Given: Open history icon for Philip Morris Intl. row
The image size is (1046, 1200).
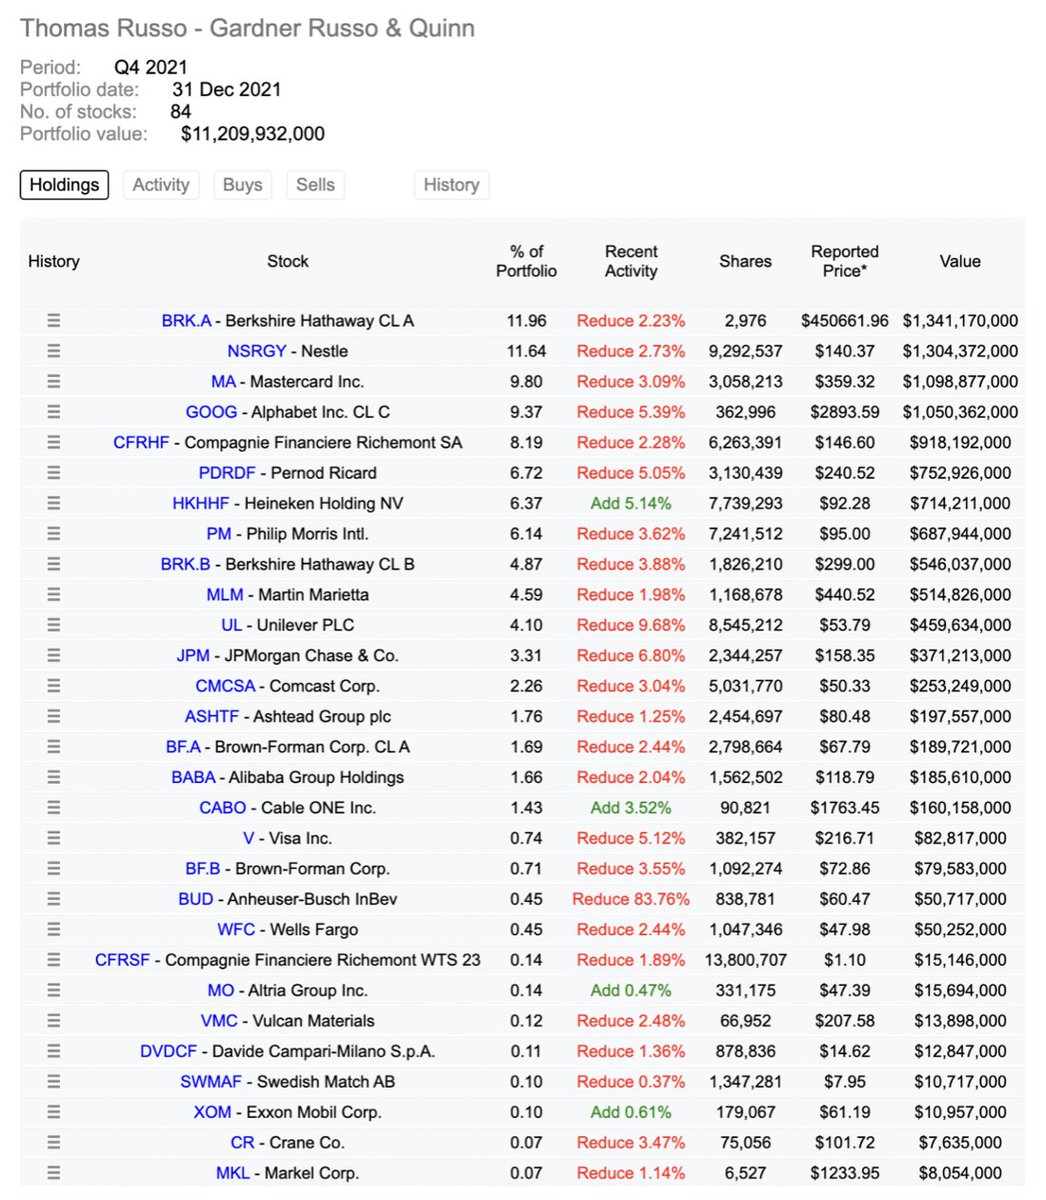Looking at the screenshot, I should [x=54, y=534].
